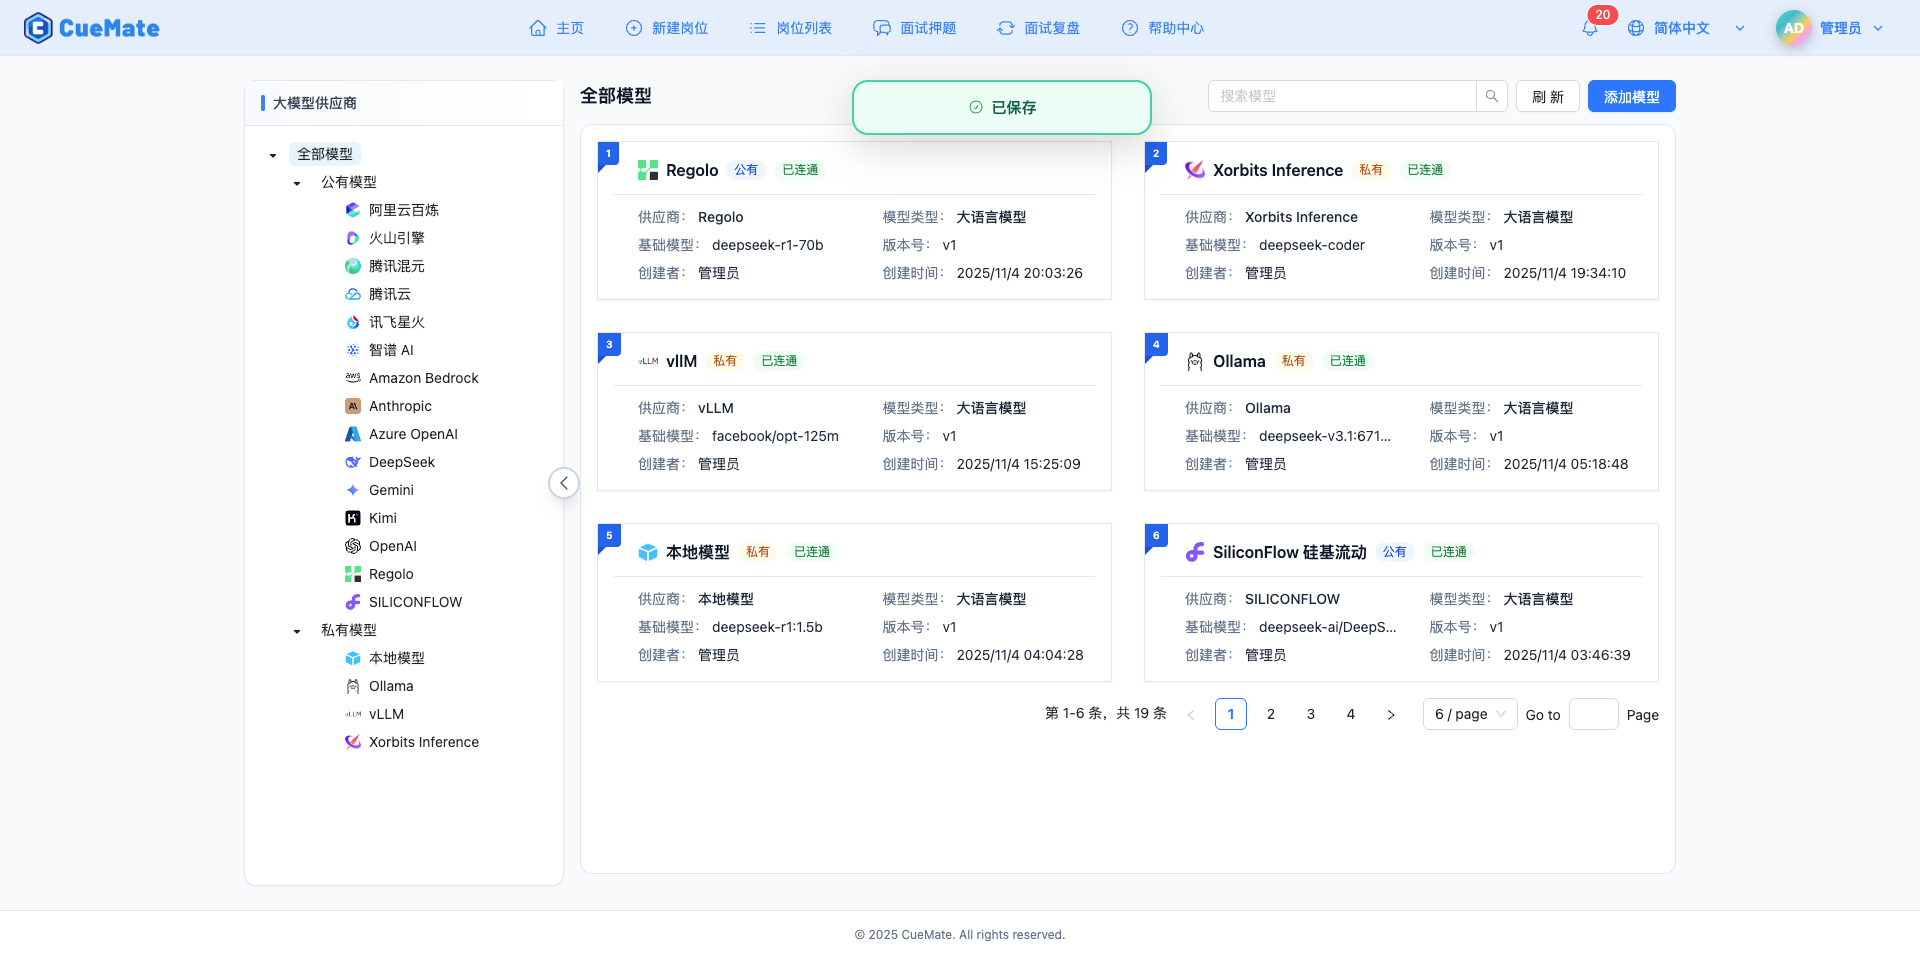
Task: Collapse the sidebar using the chevron handle
Action: point(563,482)
